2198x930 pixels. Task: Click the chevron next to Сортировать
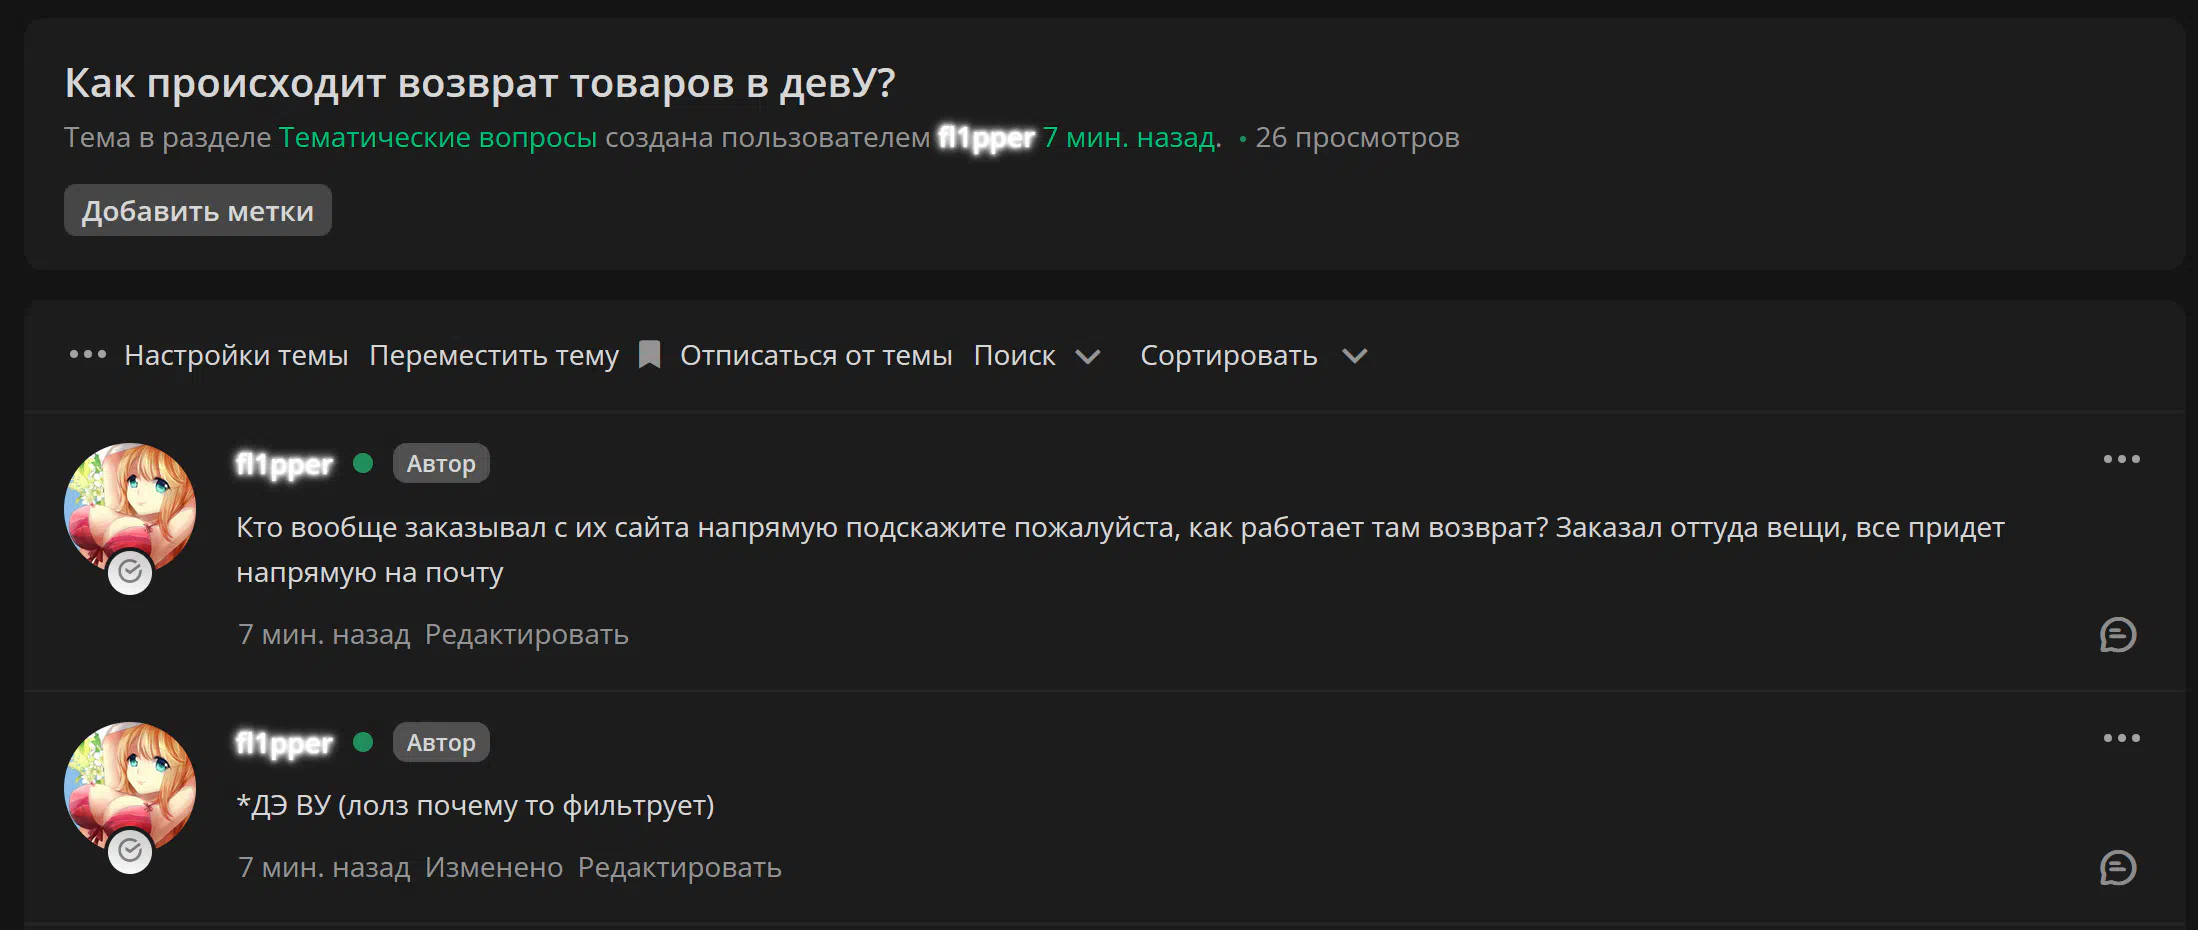1355,356
